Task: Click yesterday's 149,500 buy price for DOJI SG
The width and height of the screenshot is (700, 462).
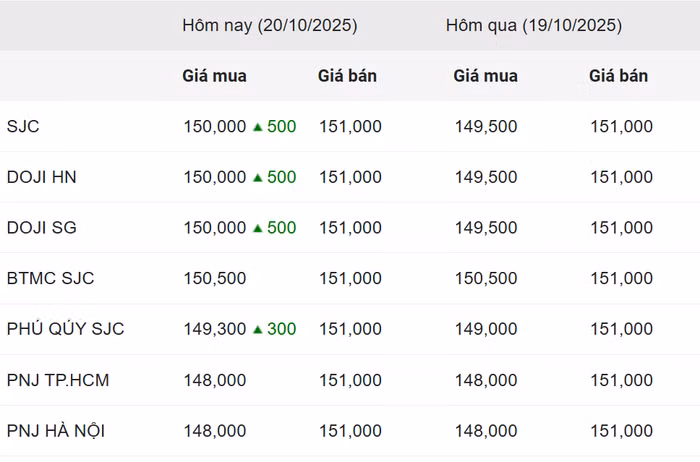Action: [x=486, y=228]
